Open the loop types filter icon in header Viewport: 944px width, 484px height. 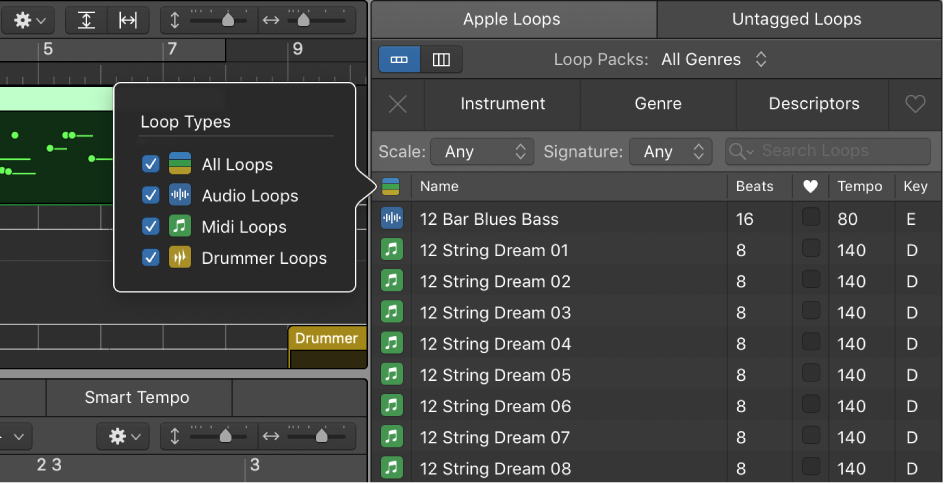391,187
